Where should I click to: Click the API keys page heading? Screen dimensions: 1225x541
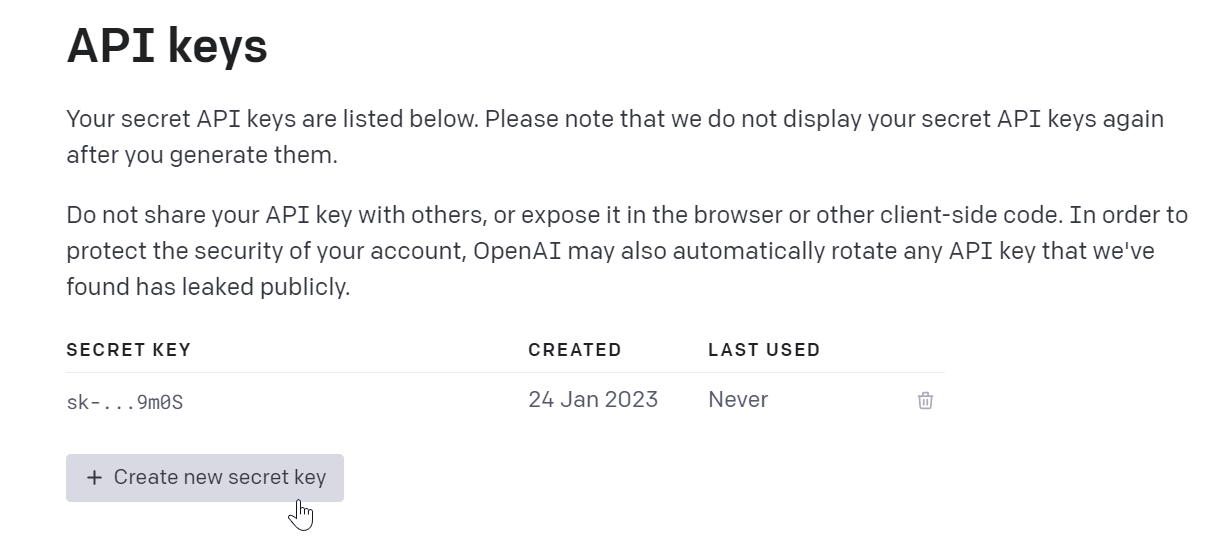pyautogui.click(x=167, y=46)
